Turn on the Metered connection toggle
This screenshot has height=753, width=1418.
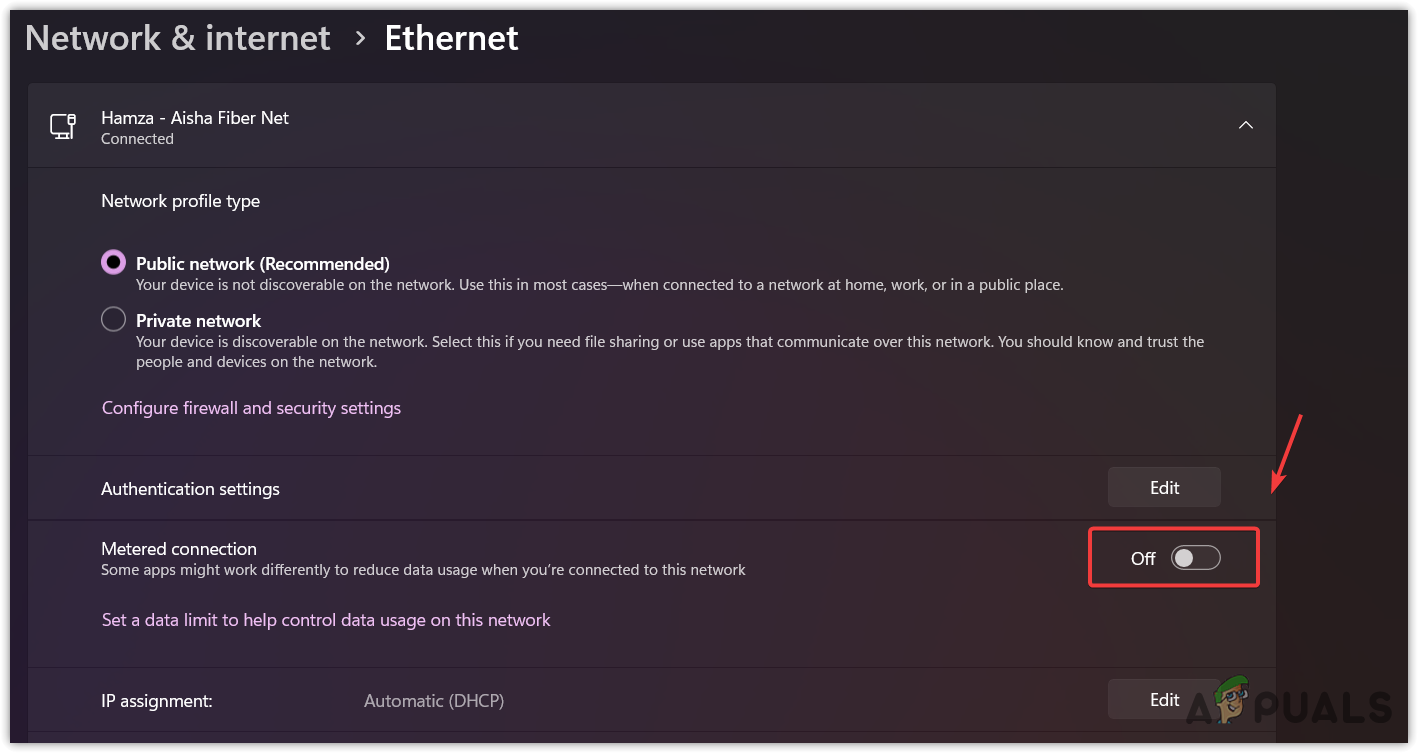tap(1195, 558)
